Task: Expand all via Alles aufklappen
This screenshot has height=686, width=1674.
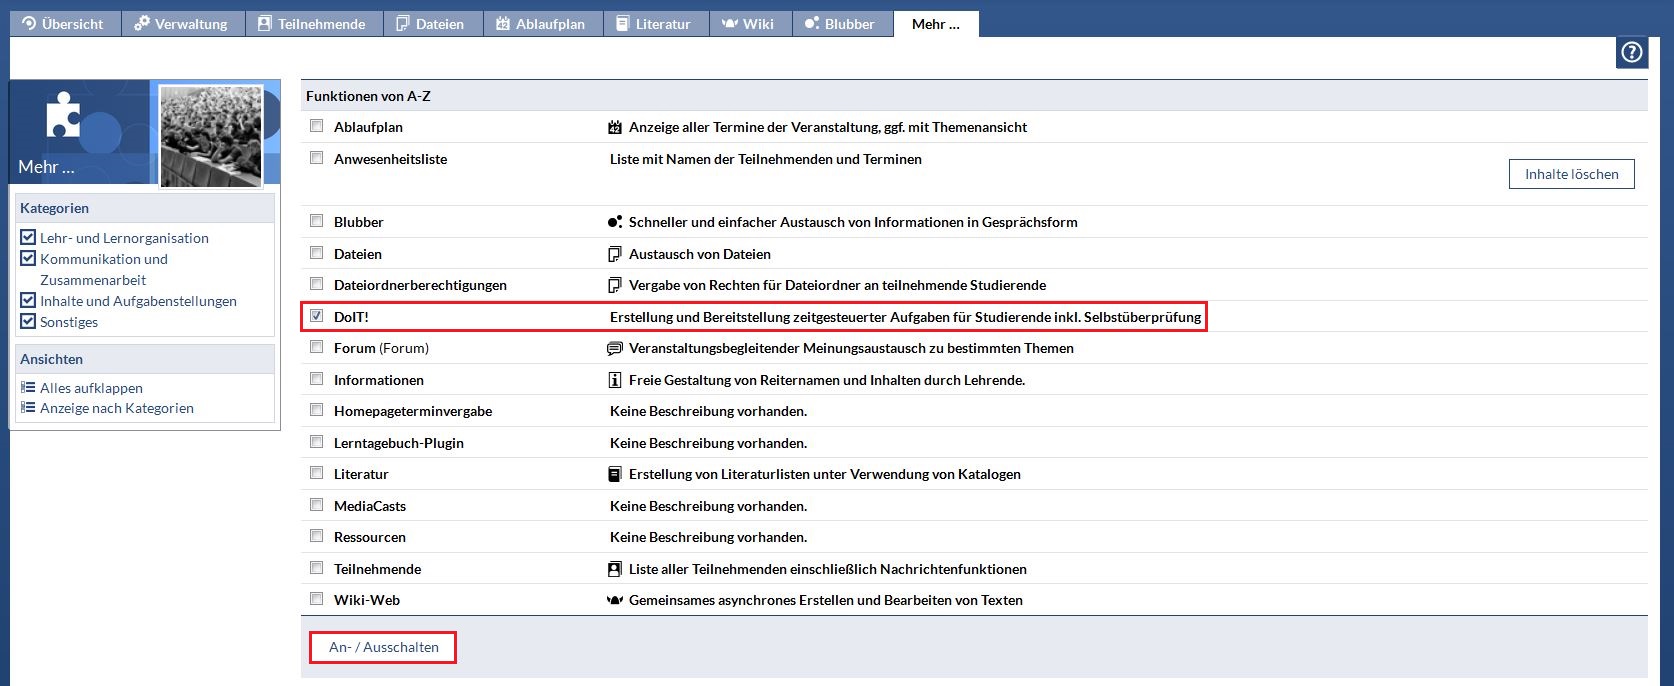Action: (x=91, y=388)
